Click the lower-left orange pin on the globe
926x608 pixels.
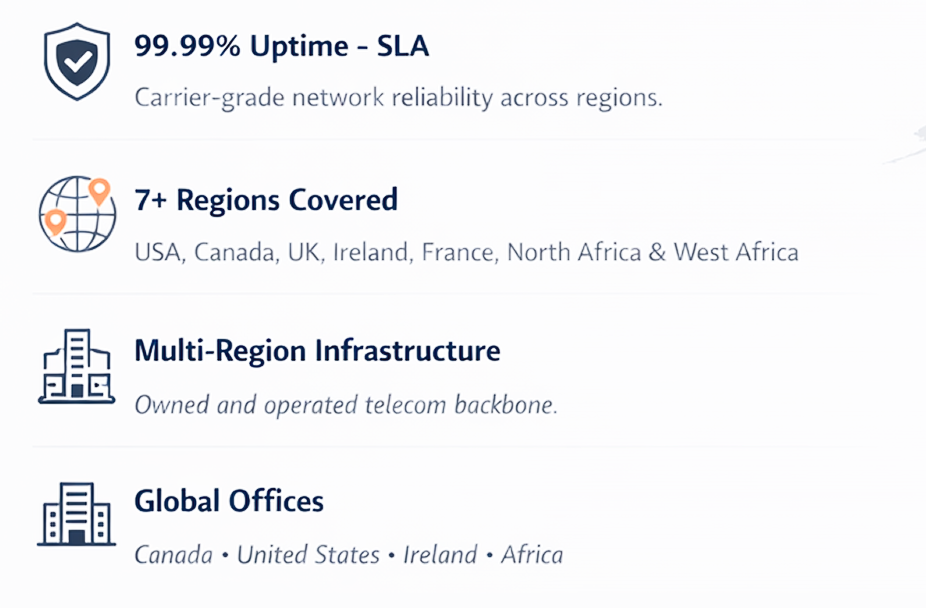pyautogui.click(x=56, y=221)
